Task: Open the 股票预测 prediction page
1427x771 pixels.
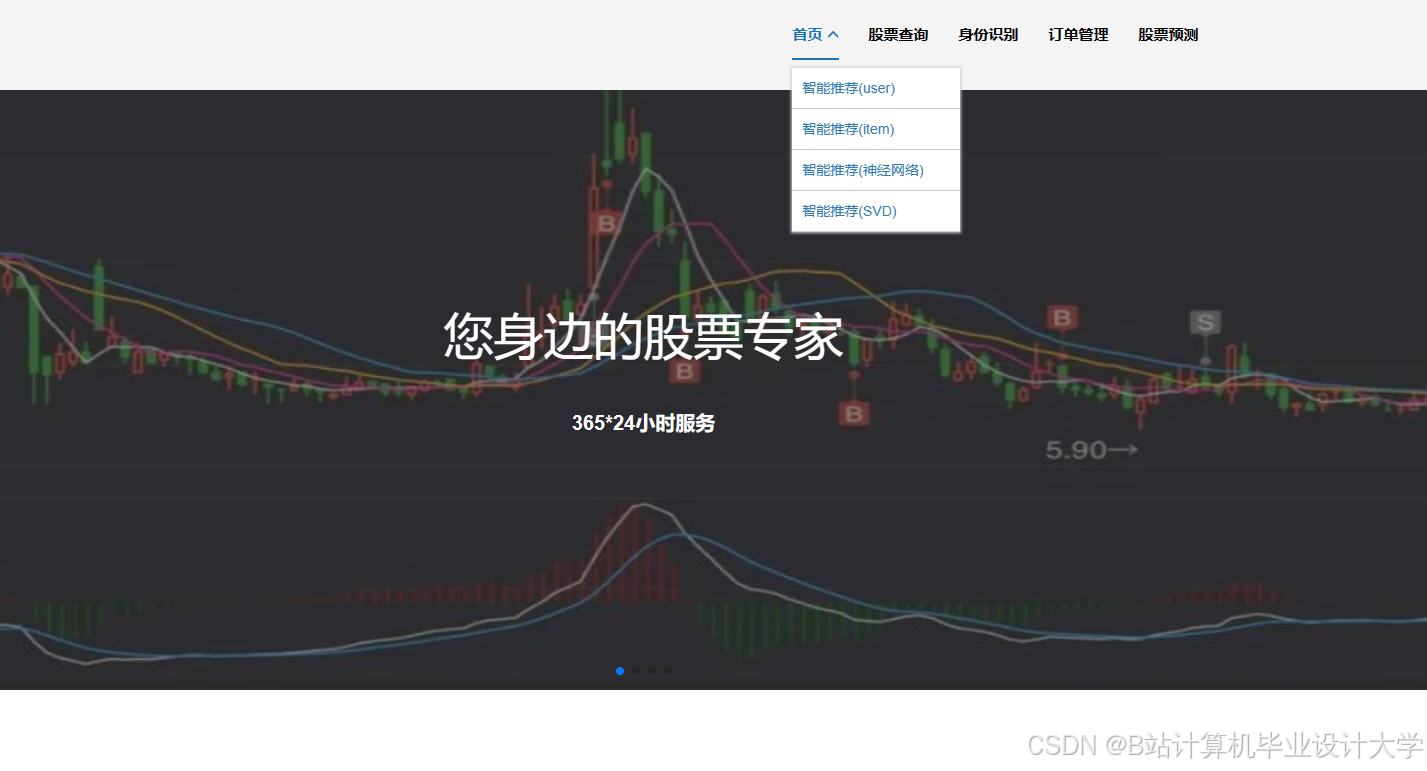Action: [1167, 34]
